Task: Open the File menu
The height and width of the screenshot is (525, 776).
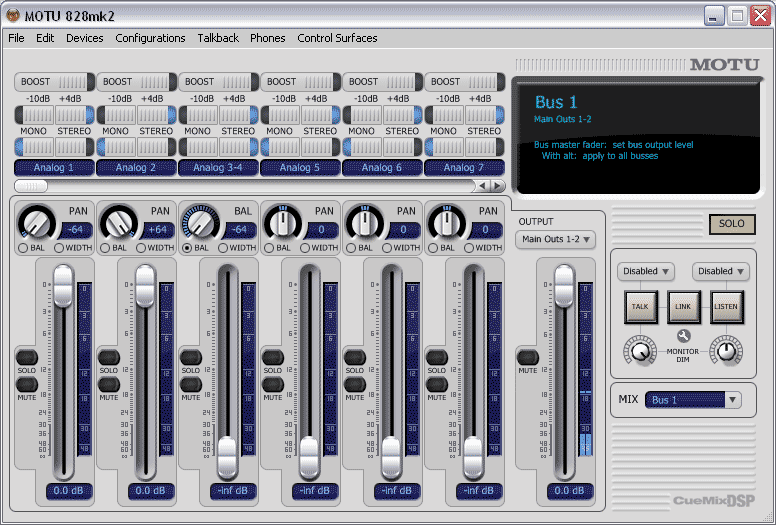Action: tap(16, 38)
